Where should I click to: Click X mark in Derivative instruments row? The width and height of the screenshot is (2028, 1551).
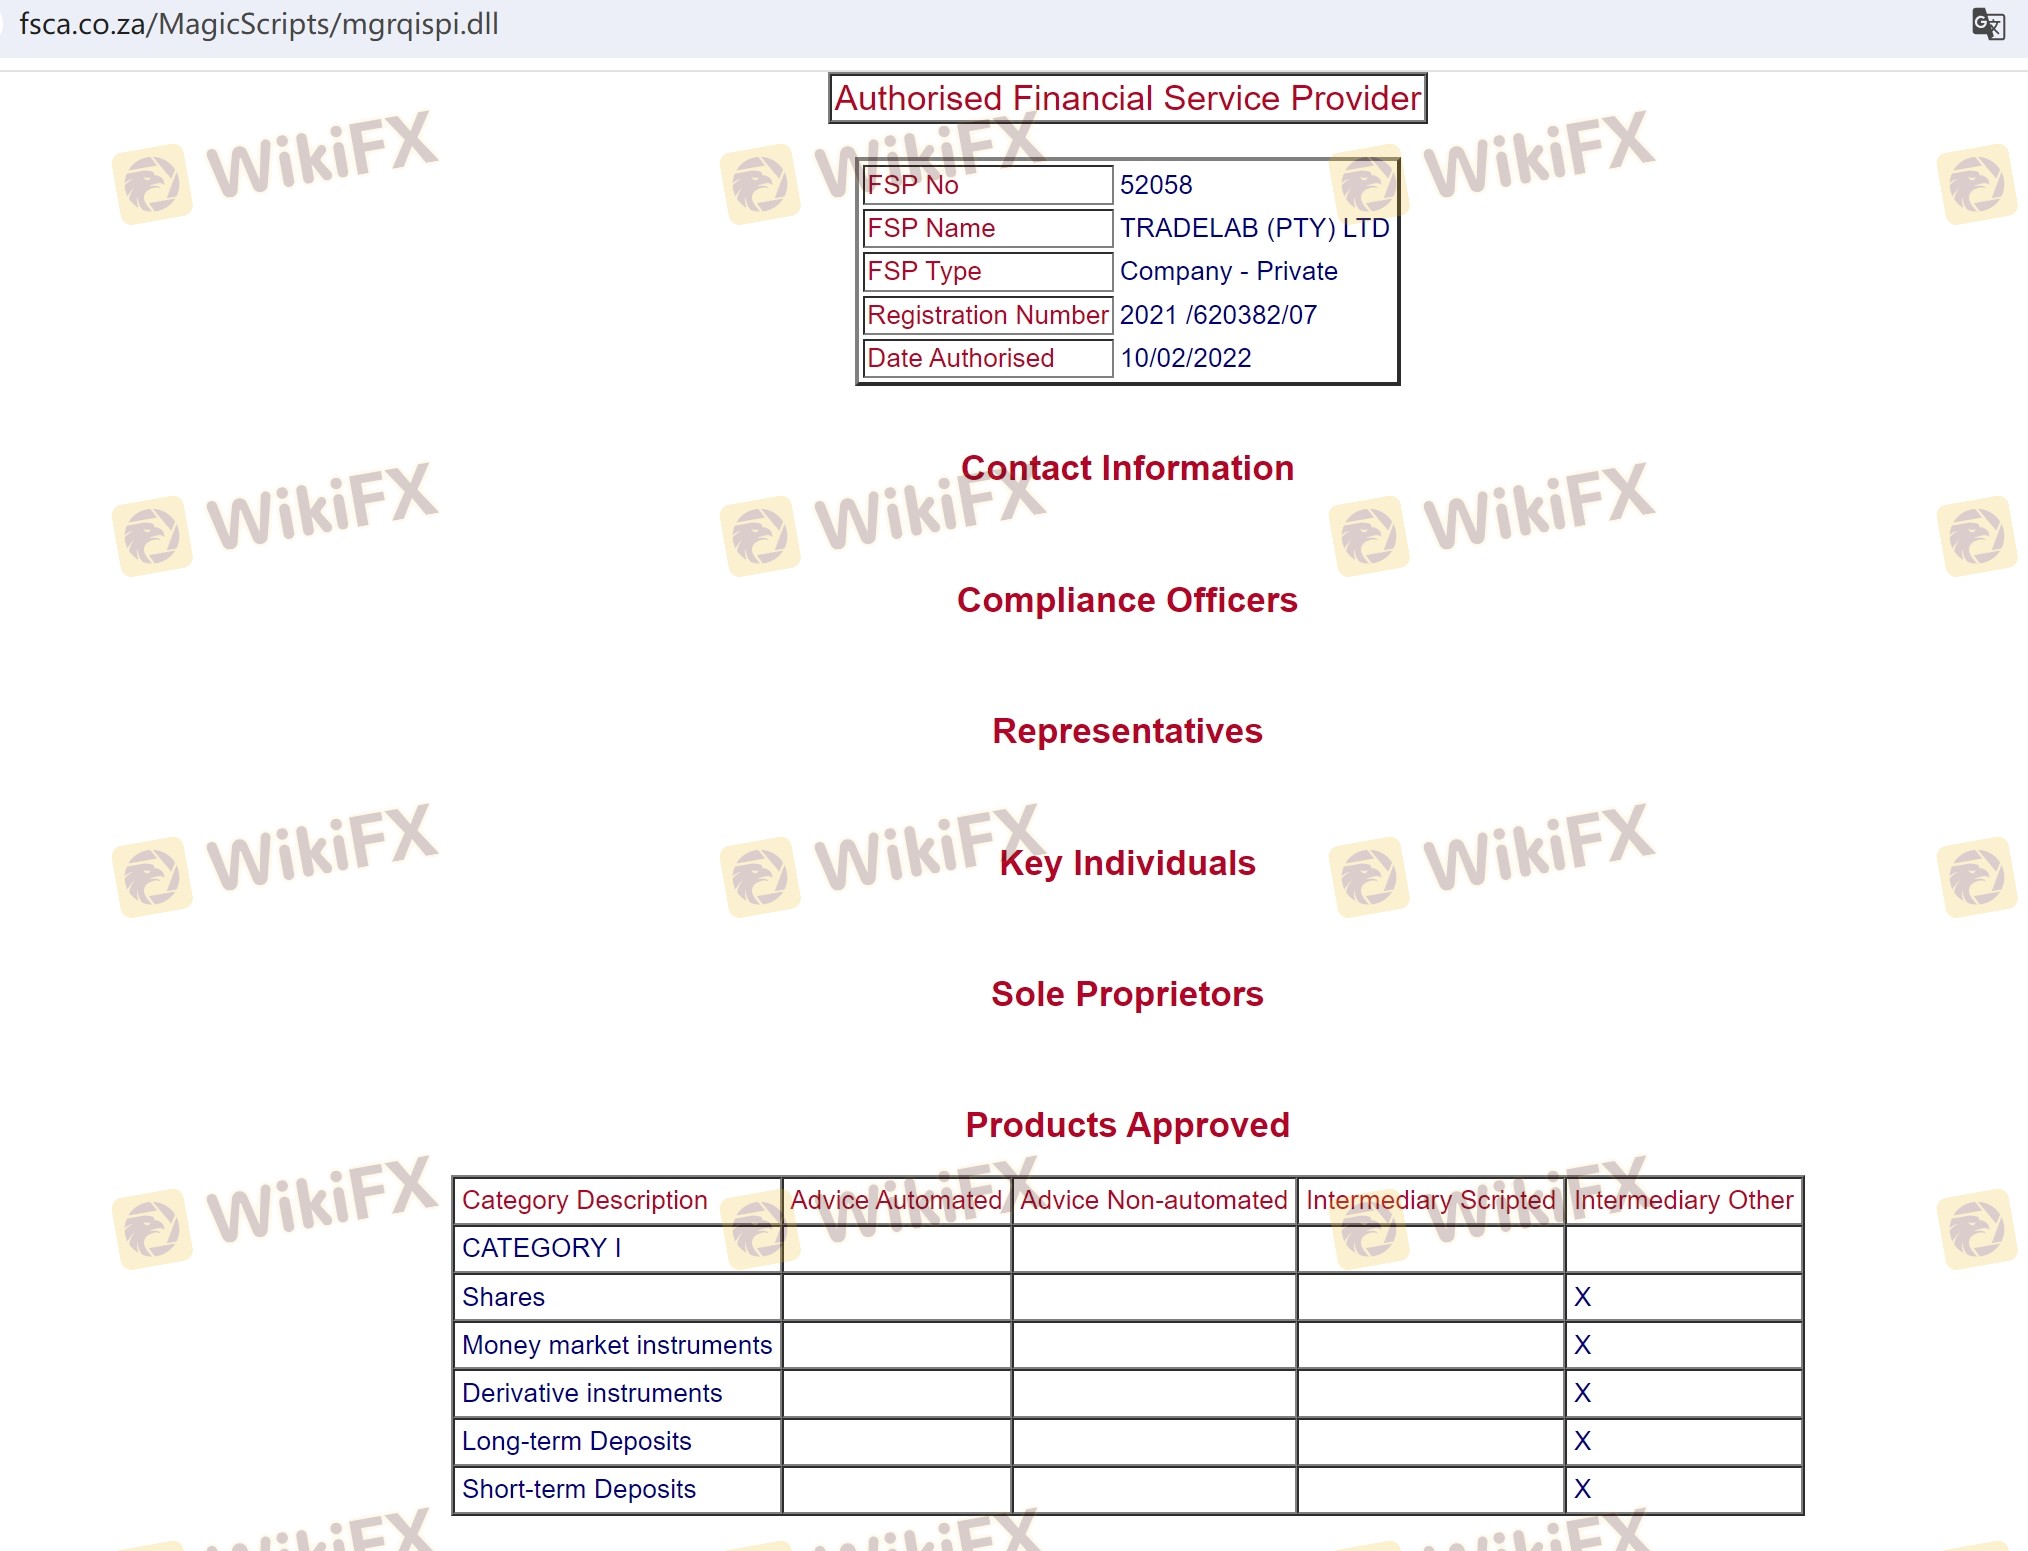[x=1582, y=1393]
